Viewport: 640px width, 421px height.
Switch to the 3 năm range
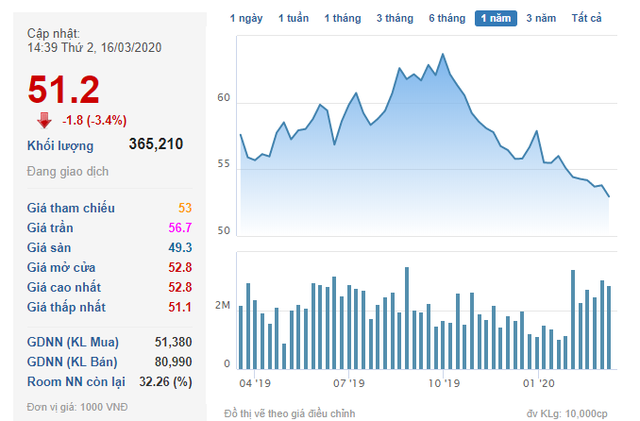541,19
